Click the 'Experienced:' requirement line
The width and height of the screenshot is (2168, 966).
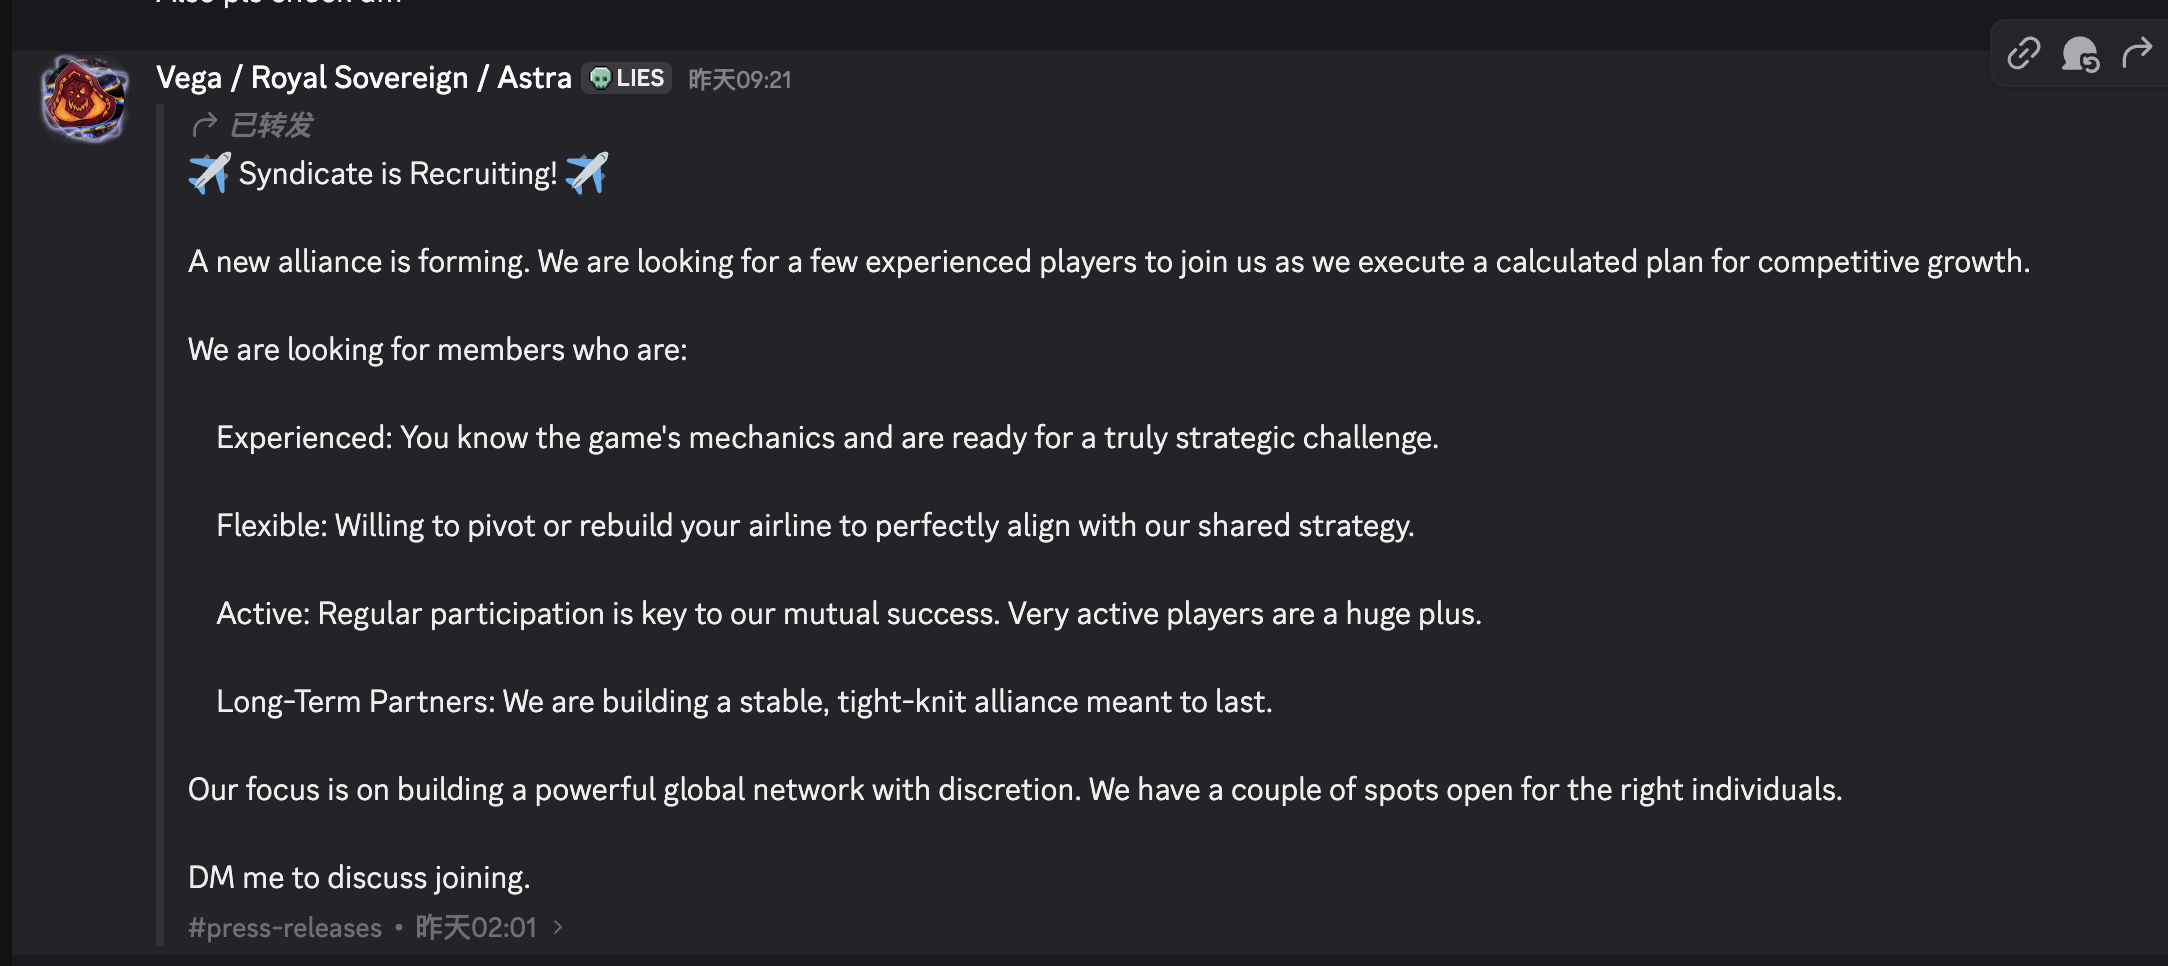(x=827, y=437)
